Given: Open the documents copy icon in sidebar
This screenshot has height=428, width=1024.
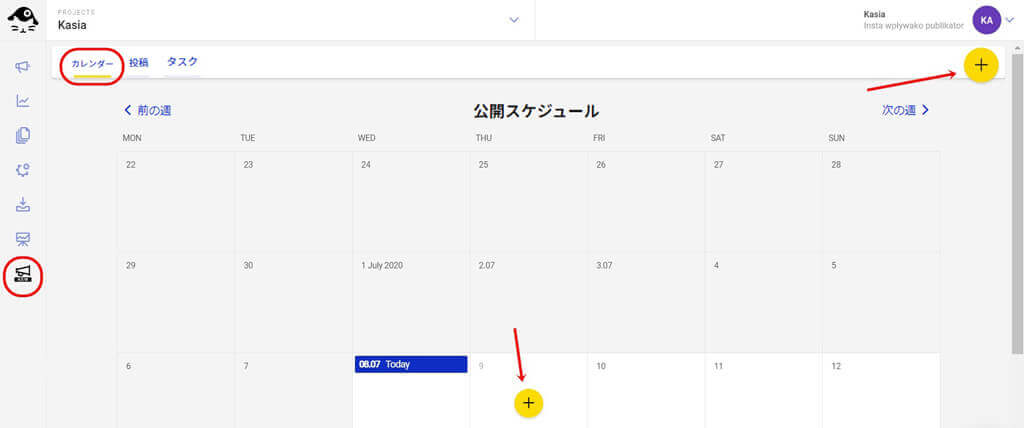Looking at the screenshot, I should tap(22, 135).
